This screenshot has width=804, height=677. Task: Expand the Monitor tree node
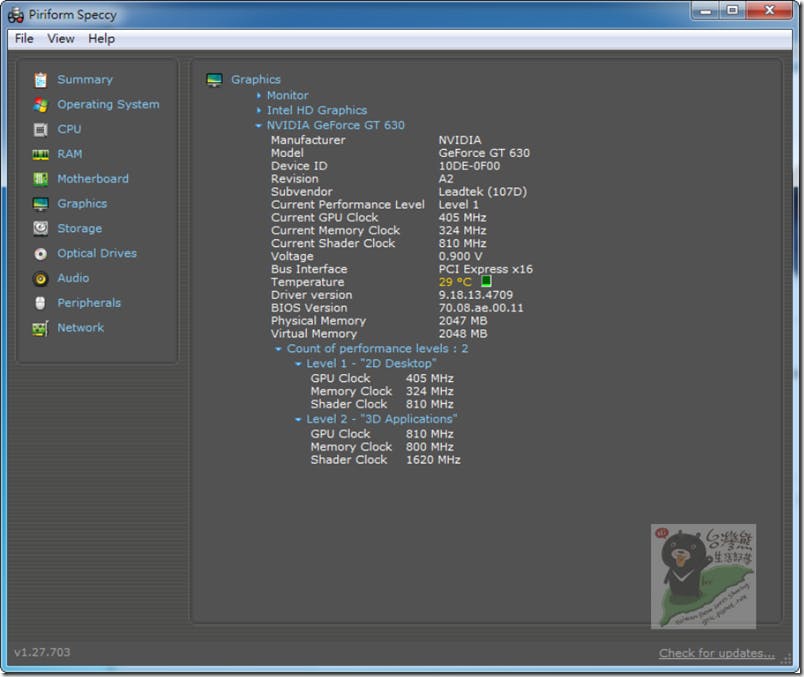click(x=259, y=96)
